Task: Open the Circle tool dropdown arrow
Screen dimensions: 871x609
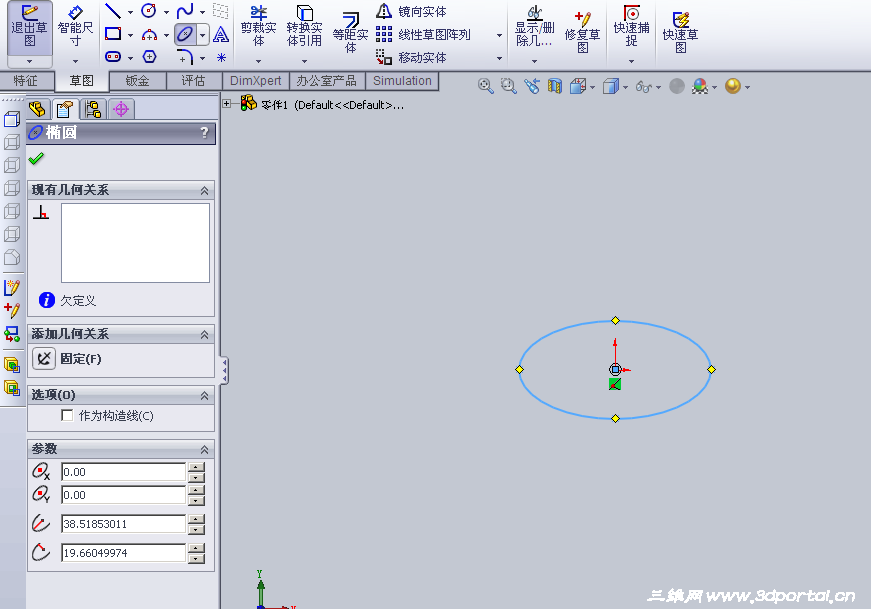Action: (x=166, y=12)
